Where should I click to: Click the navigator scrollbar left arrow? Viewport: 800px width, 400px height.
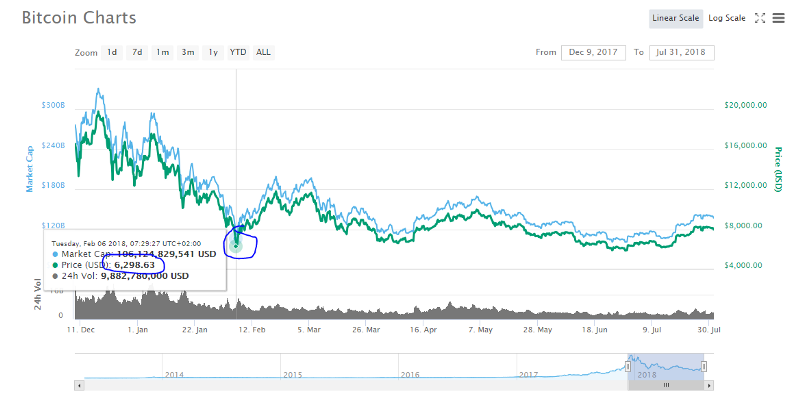tap(78, 385)
